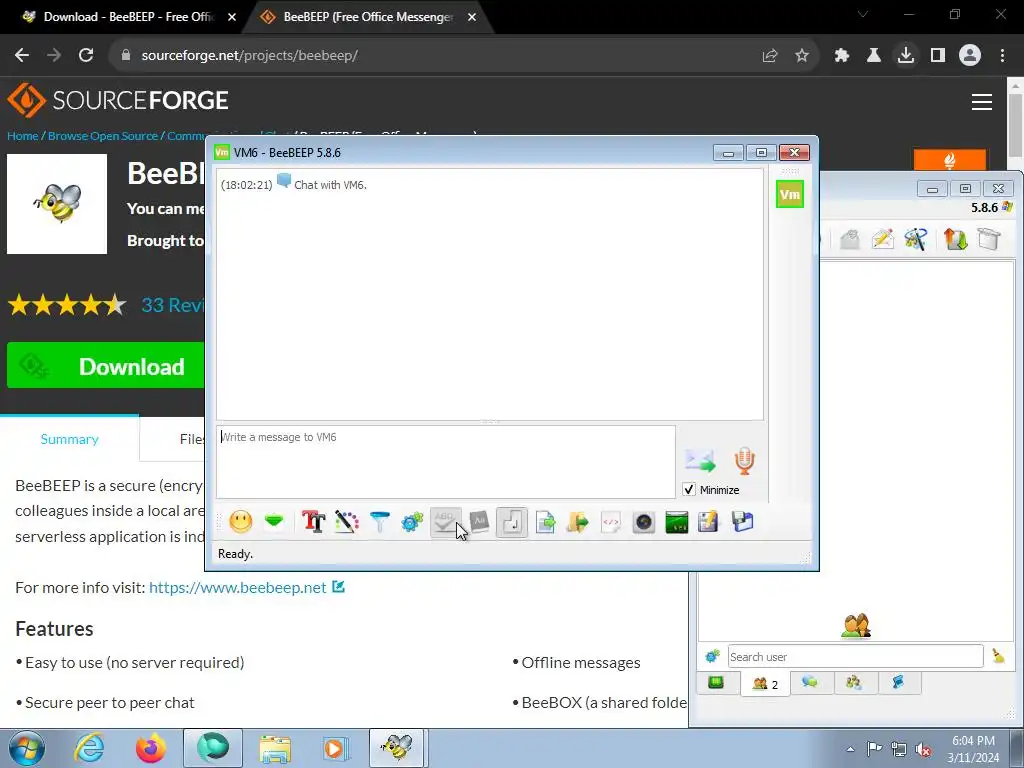This screenshot has height=768, width=1024.
Task: Bookmark this page with the star icon
Action: [802, 56]
